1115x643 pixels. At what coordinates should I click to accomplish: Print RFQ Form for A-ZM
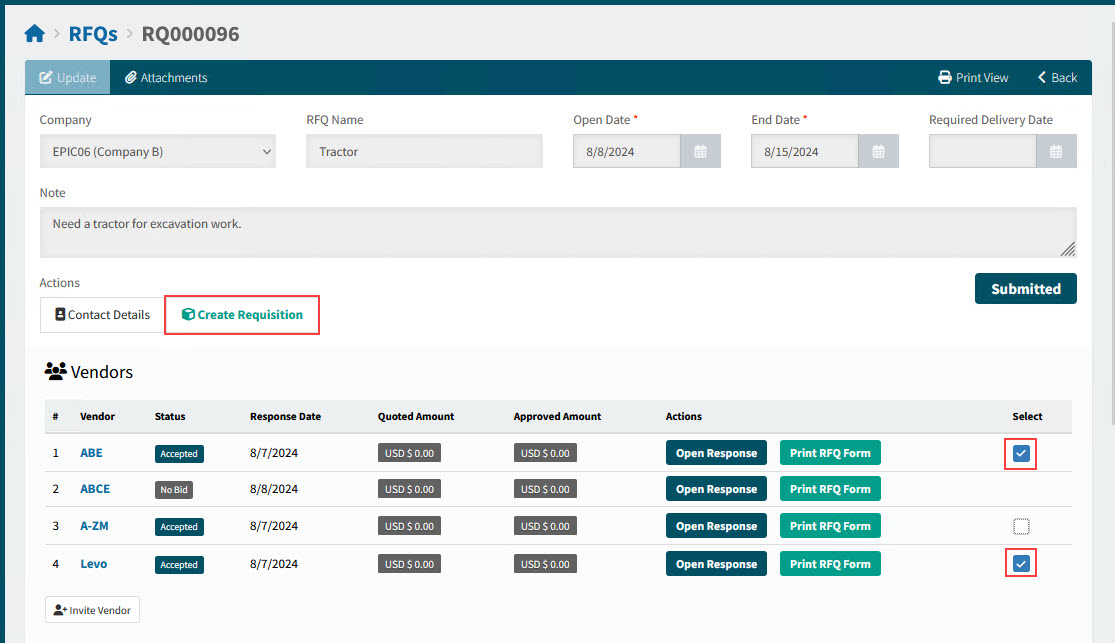830,526
